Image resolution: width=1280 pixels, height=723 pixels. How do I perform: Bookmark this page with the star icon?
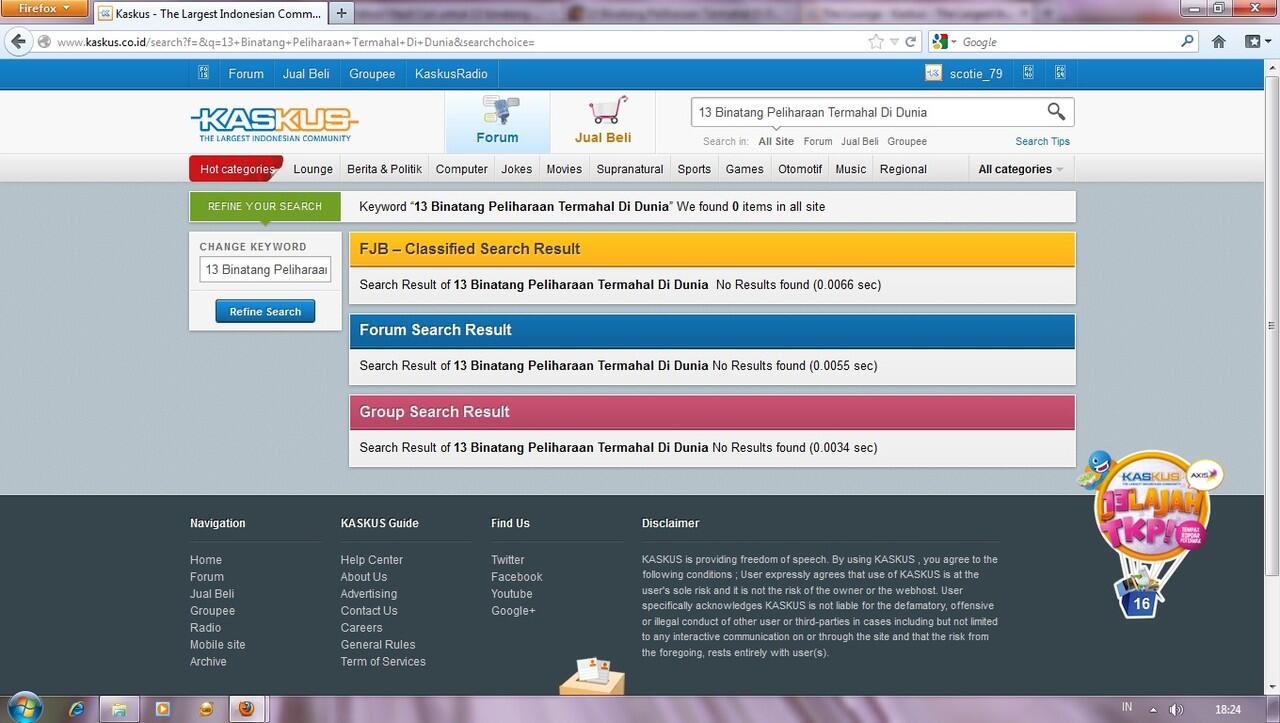(x=876, y=42)
